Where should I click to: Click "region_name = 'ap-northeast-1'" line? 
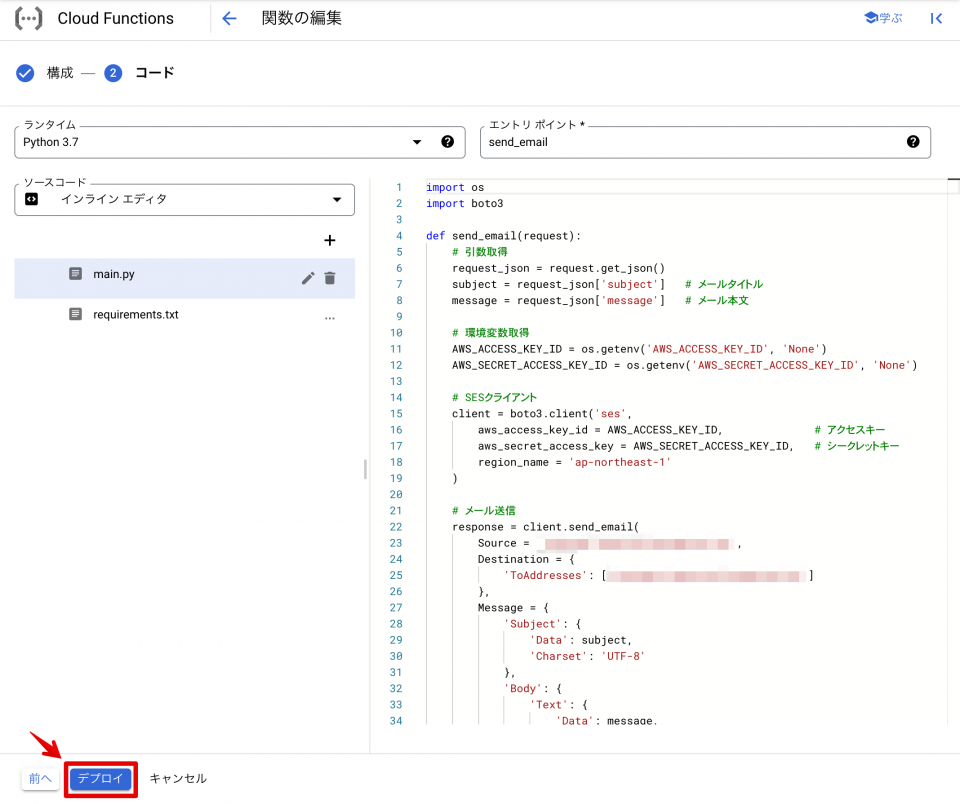tap(574, 462)
